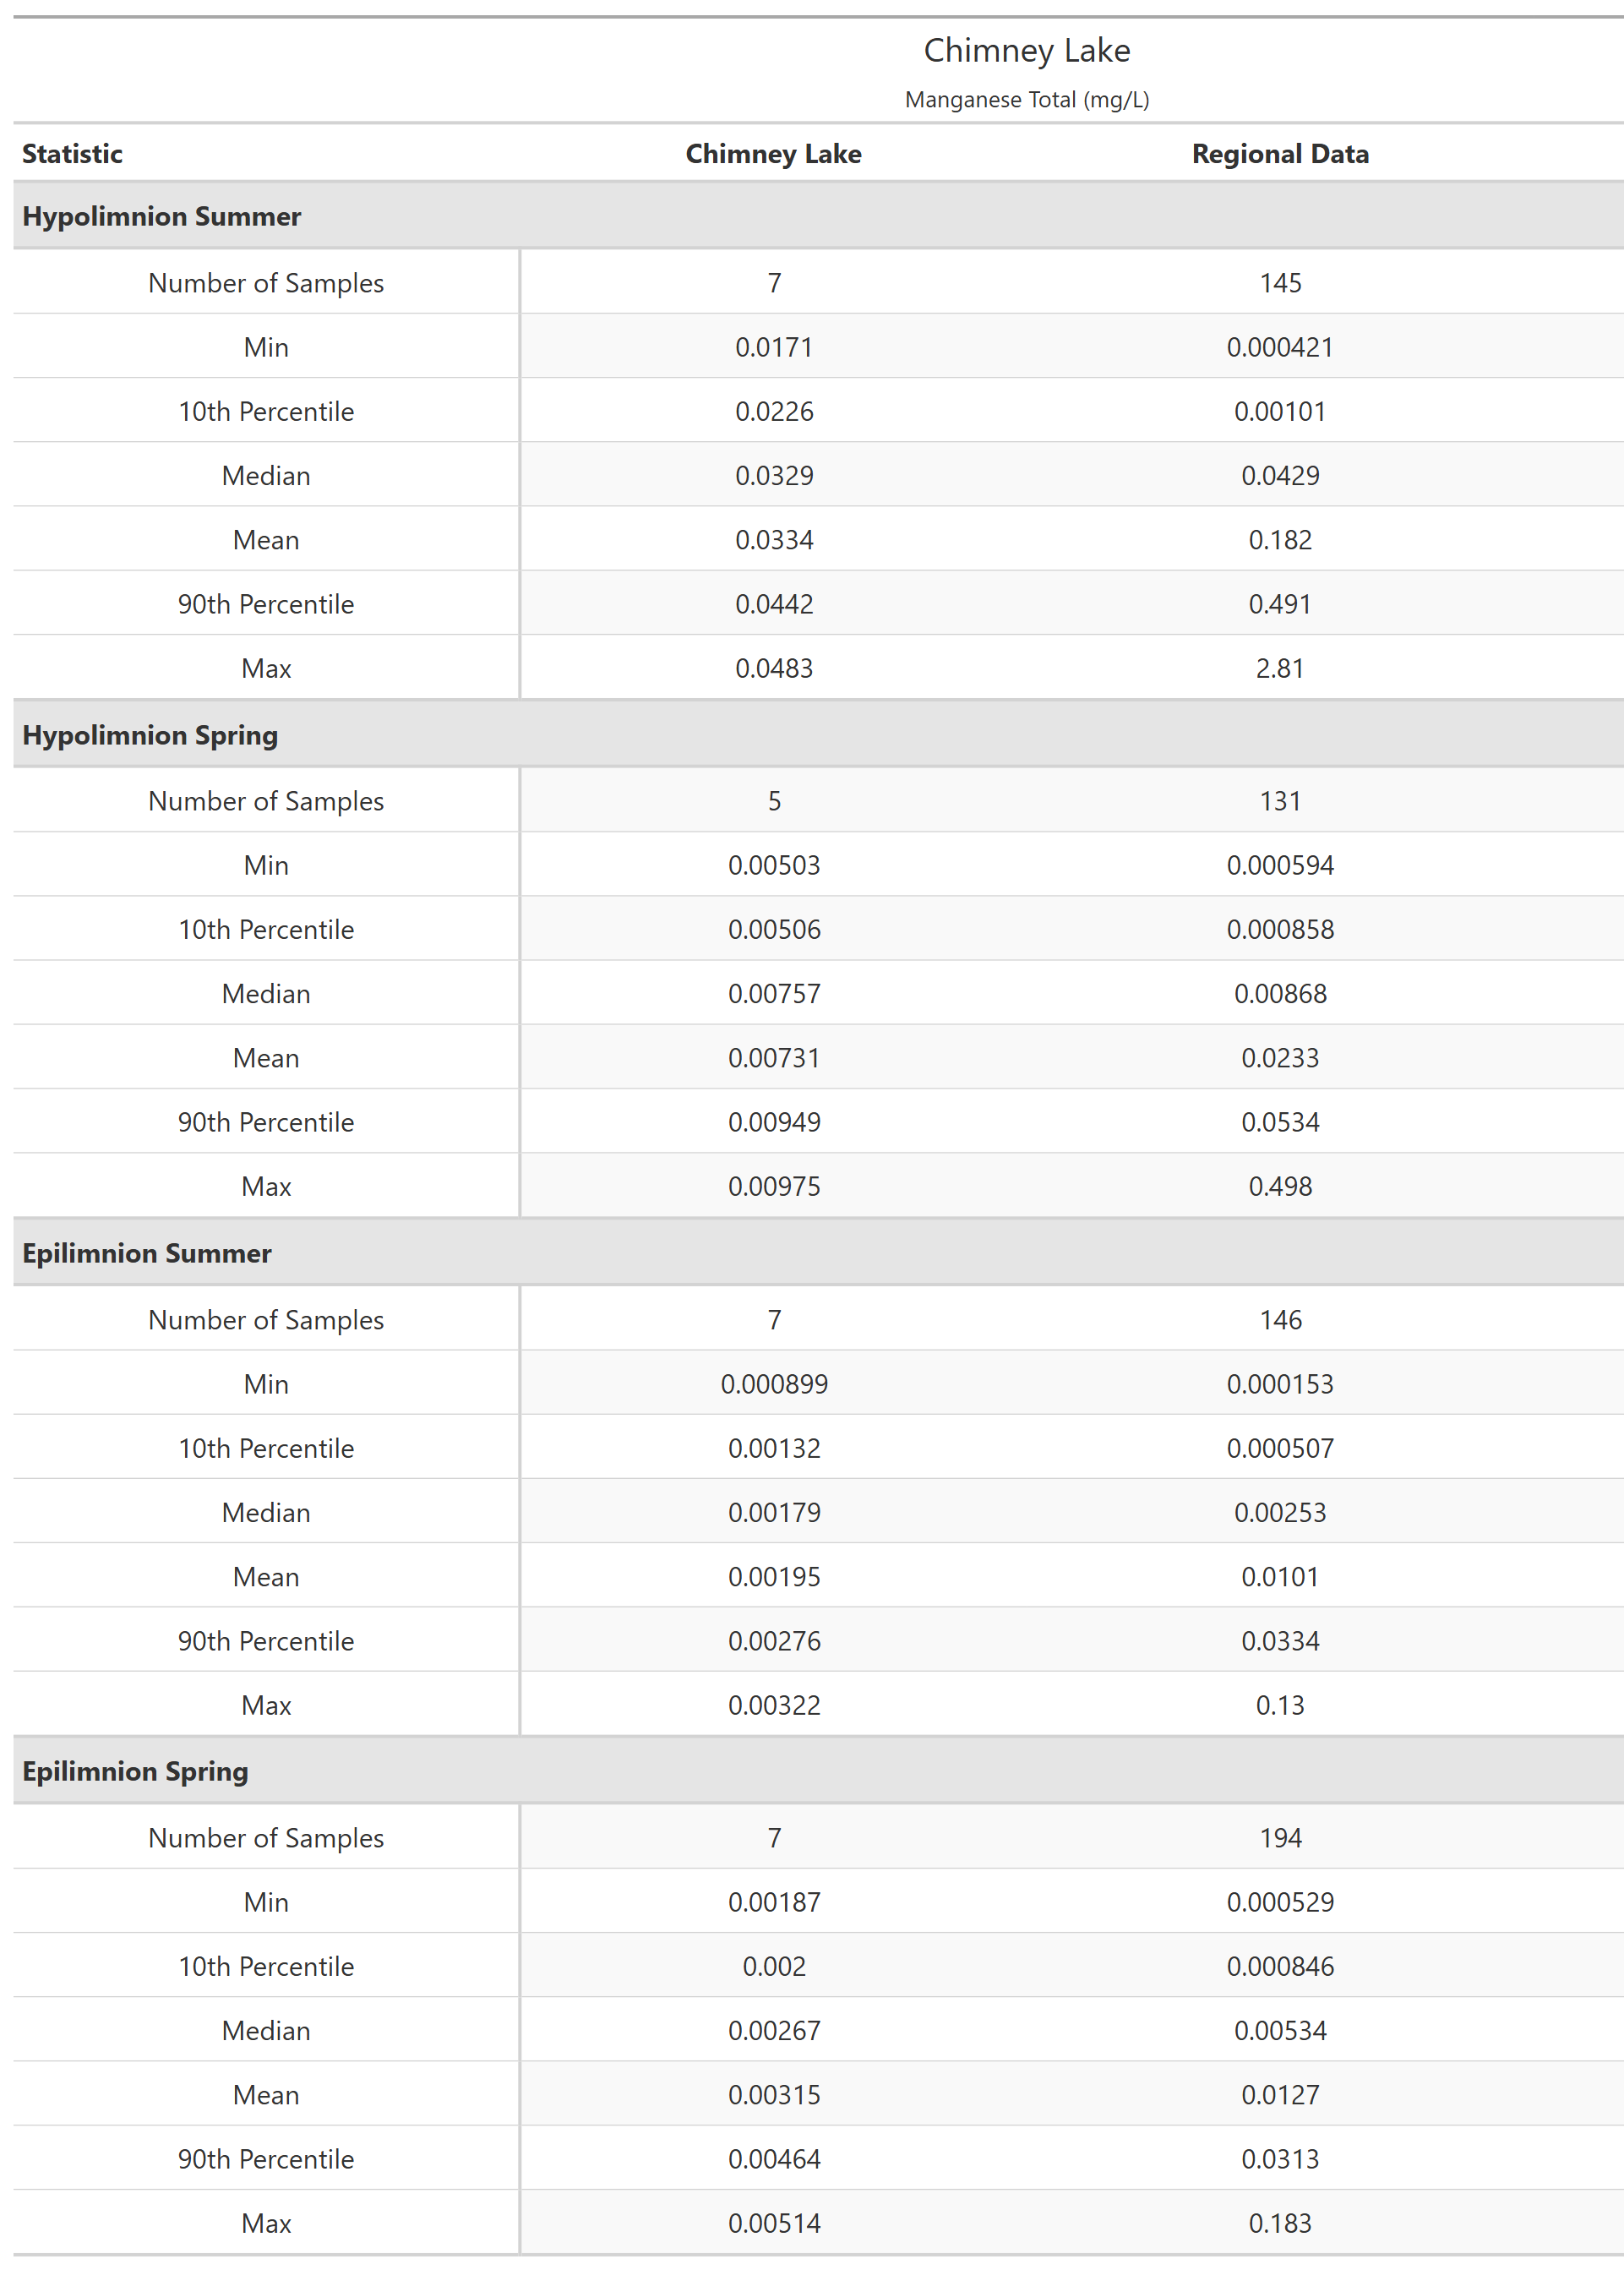Select the Regional Data column header
Image resolution: width=1624 pixels, height=2270 pixels.
pos(1279,154)
